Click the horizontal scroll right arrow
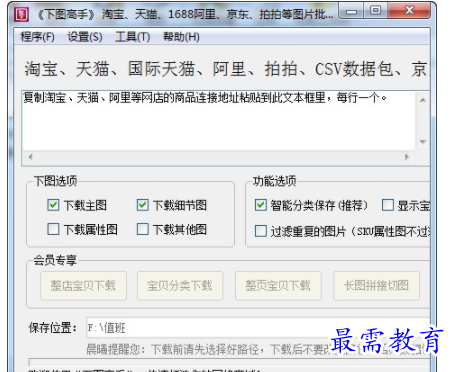The image size is (452, 372). coord(407,157)
